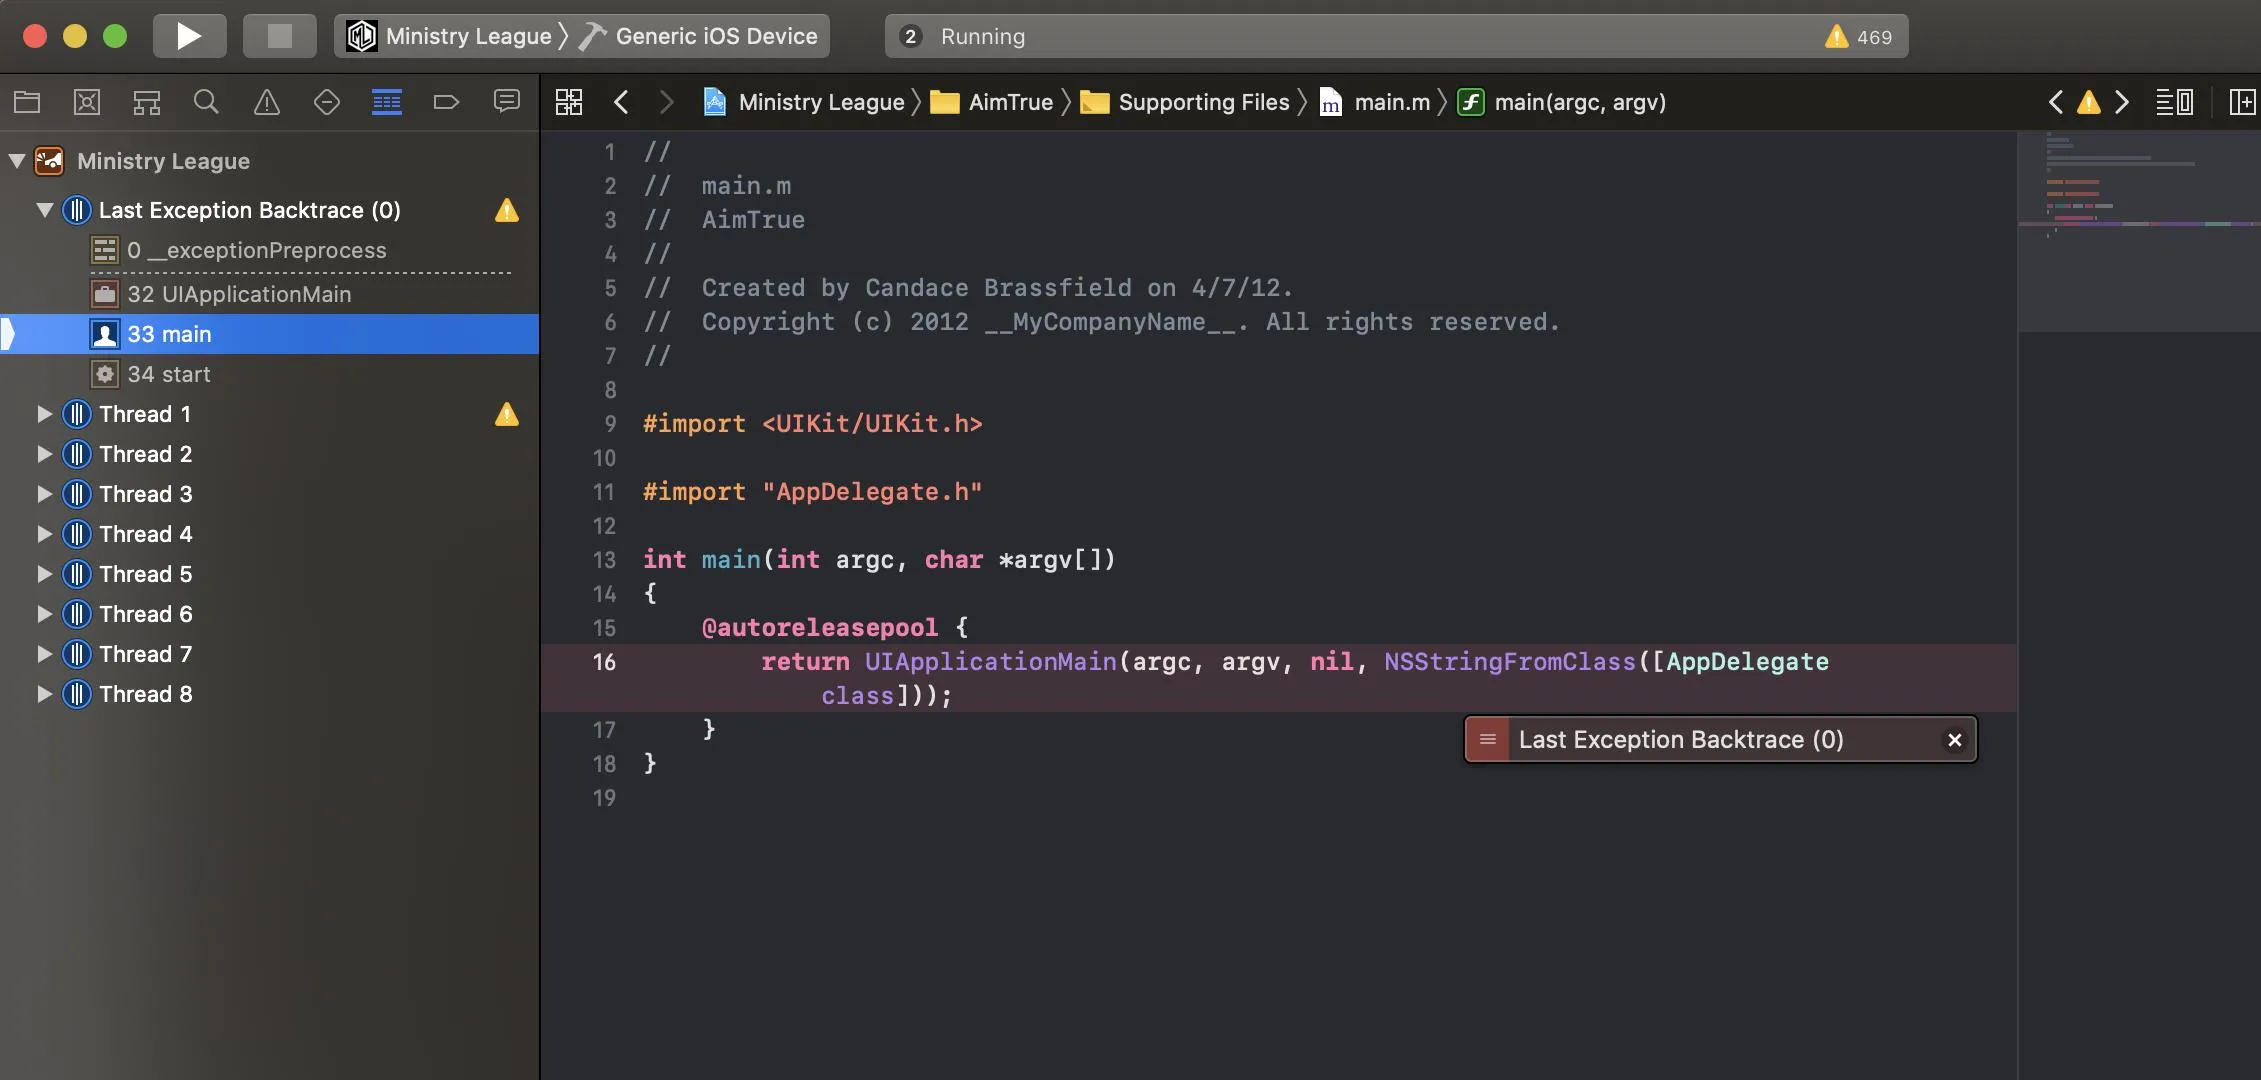This screenshot has width=2261, height=1080.
Task: Open the Symbol navigator icon
Action: 147,102
